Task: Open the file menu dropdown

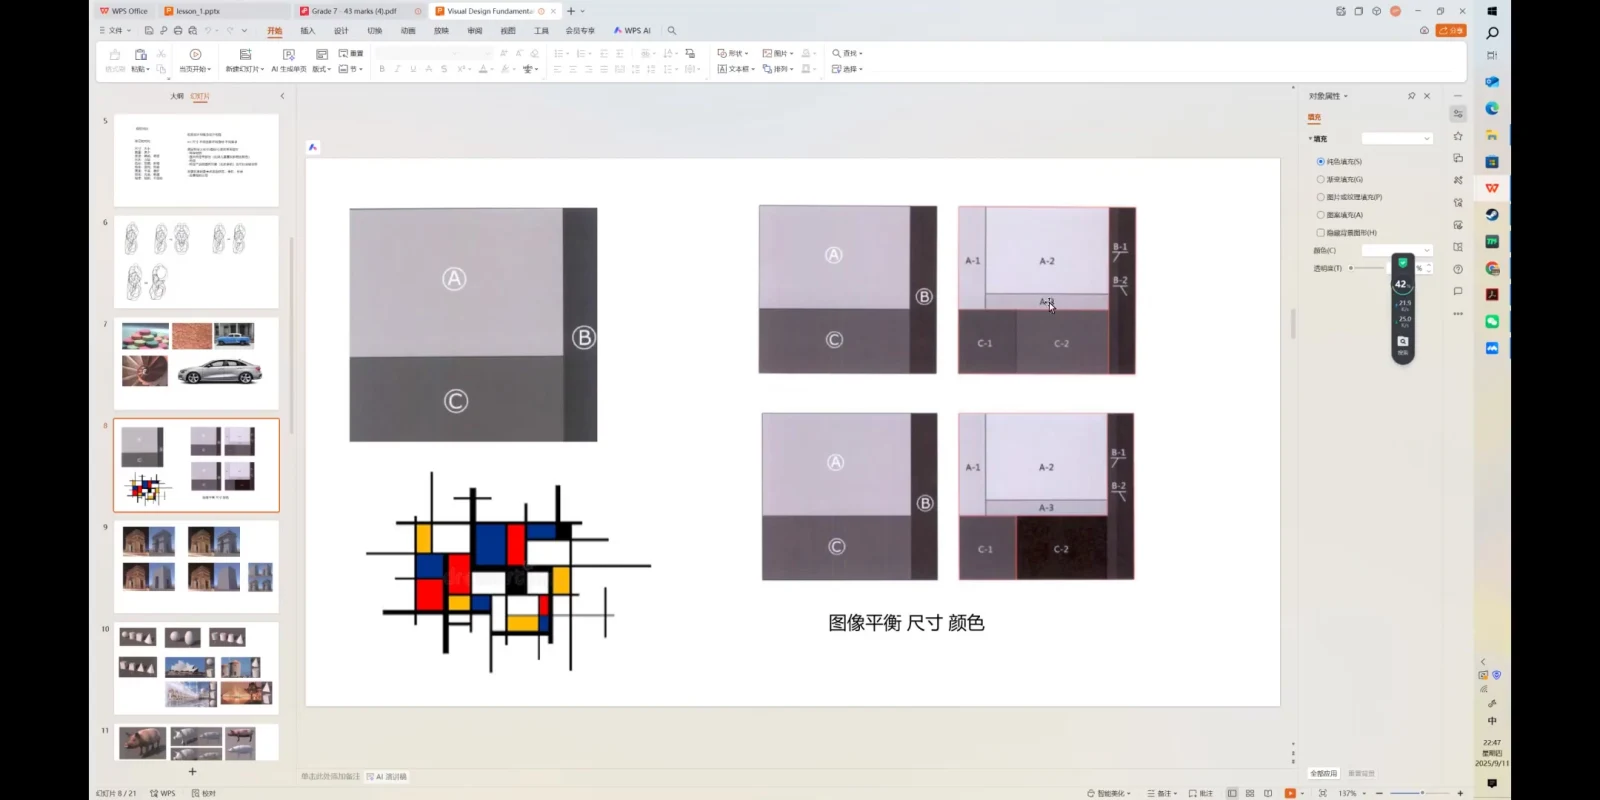Action: [115, 31]
